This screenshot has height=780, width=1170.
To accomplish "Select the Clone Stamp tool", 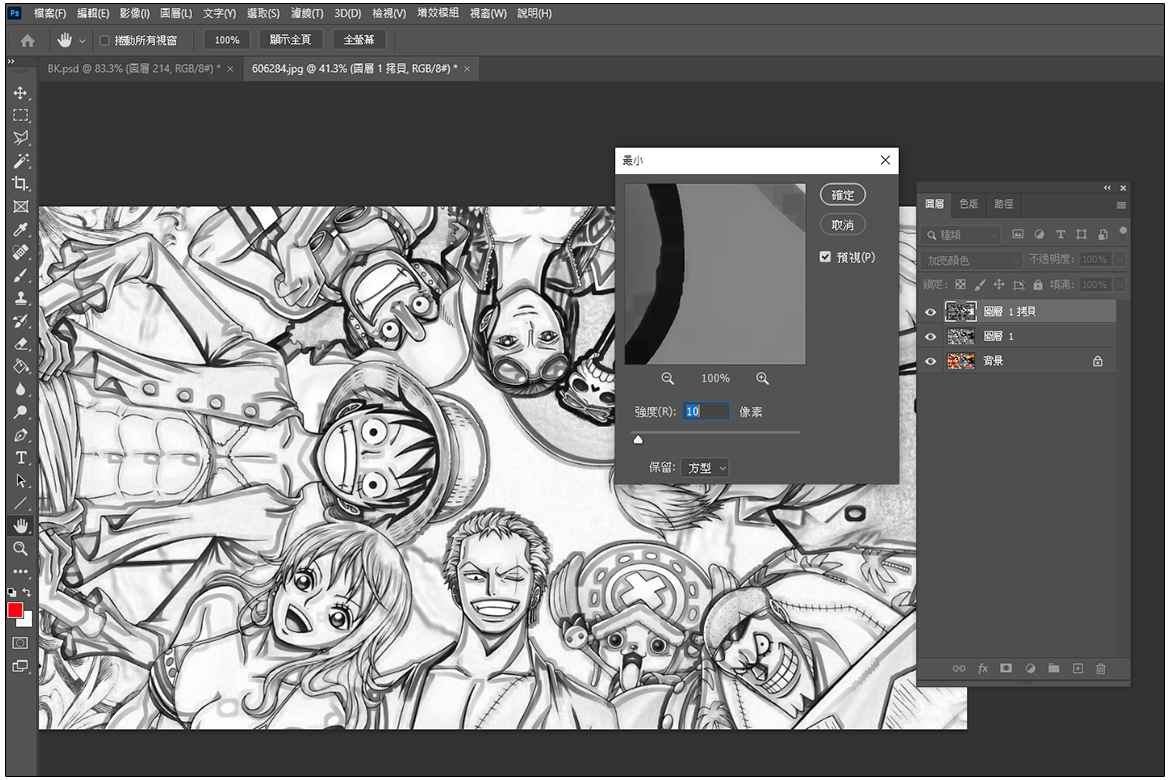I will coord(20,298).
